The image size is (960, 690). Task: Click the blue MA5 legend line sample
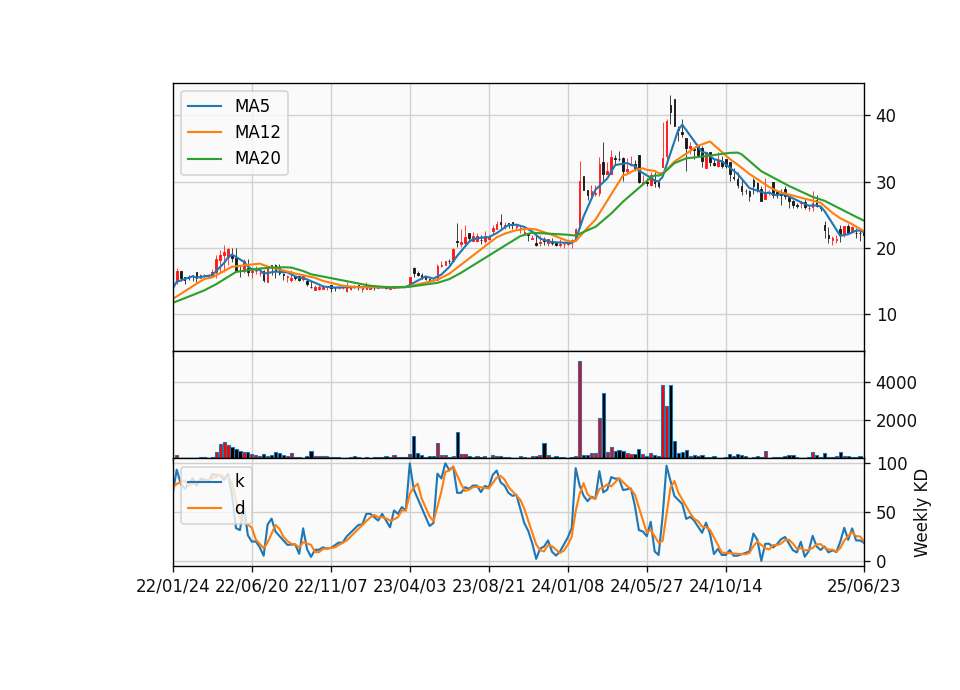click(x=204, y=106)
